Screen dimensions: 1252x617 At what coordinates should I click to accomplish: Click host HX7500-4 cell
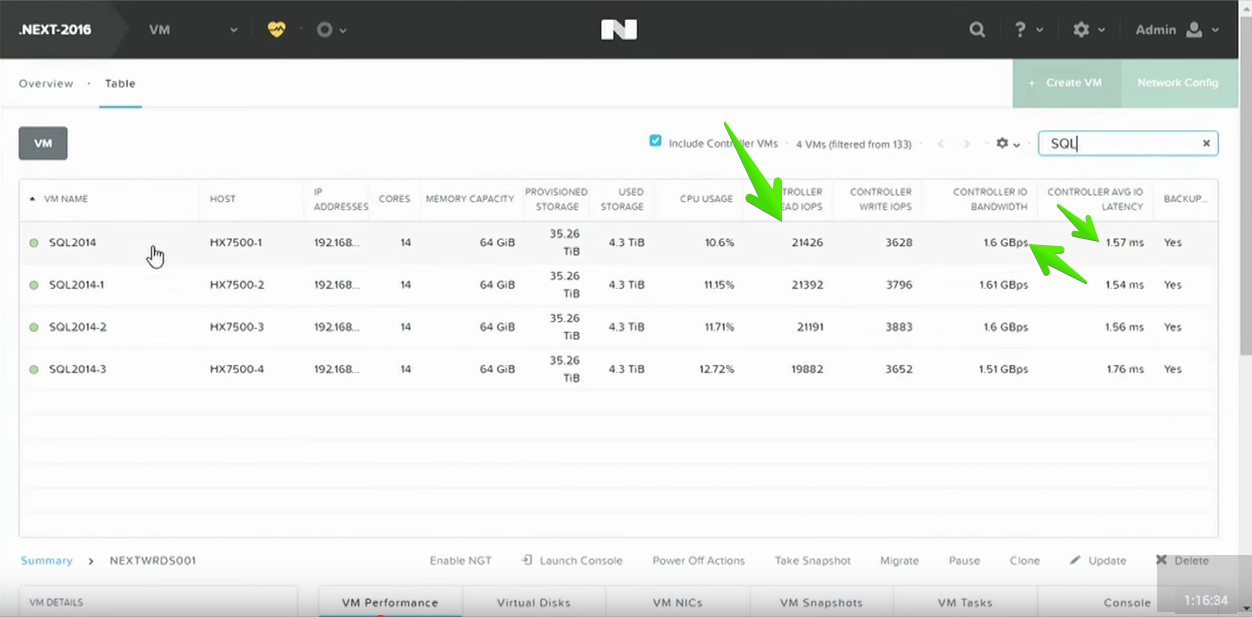[237, 369]
